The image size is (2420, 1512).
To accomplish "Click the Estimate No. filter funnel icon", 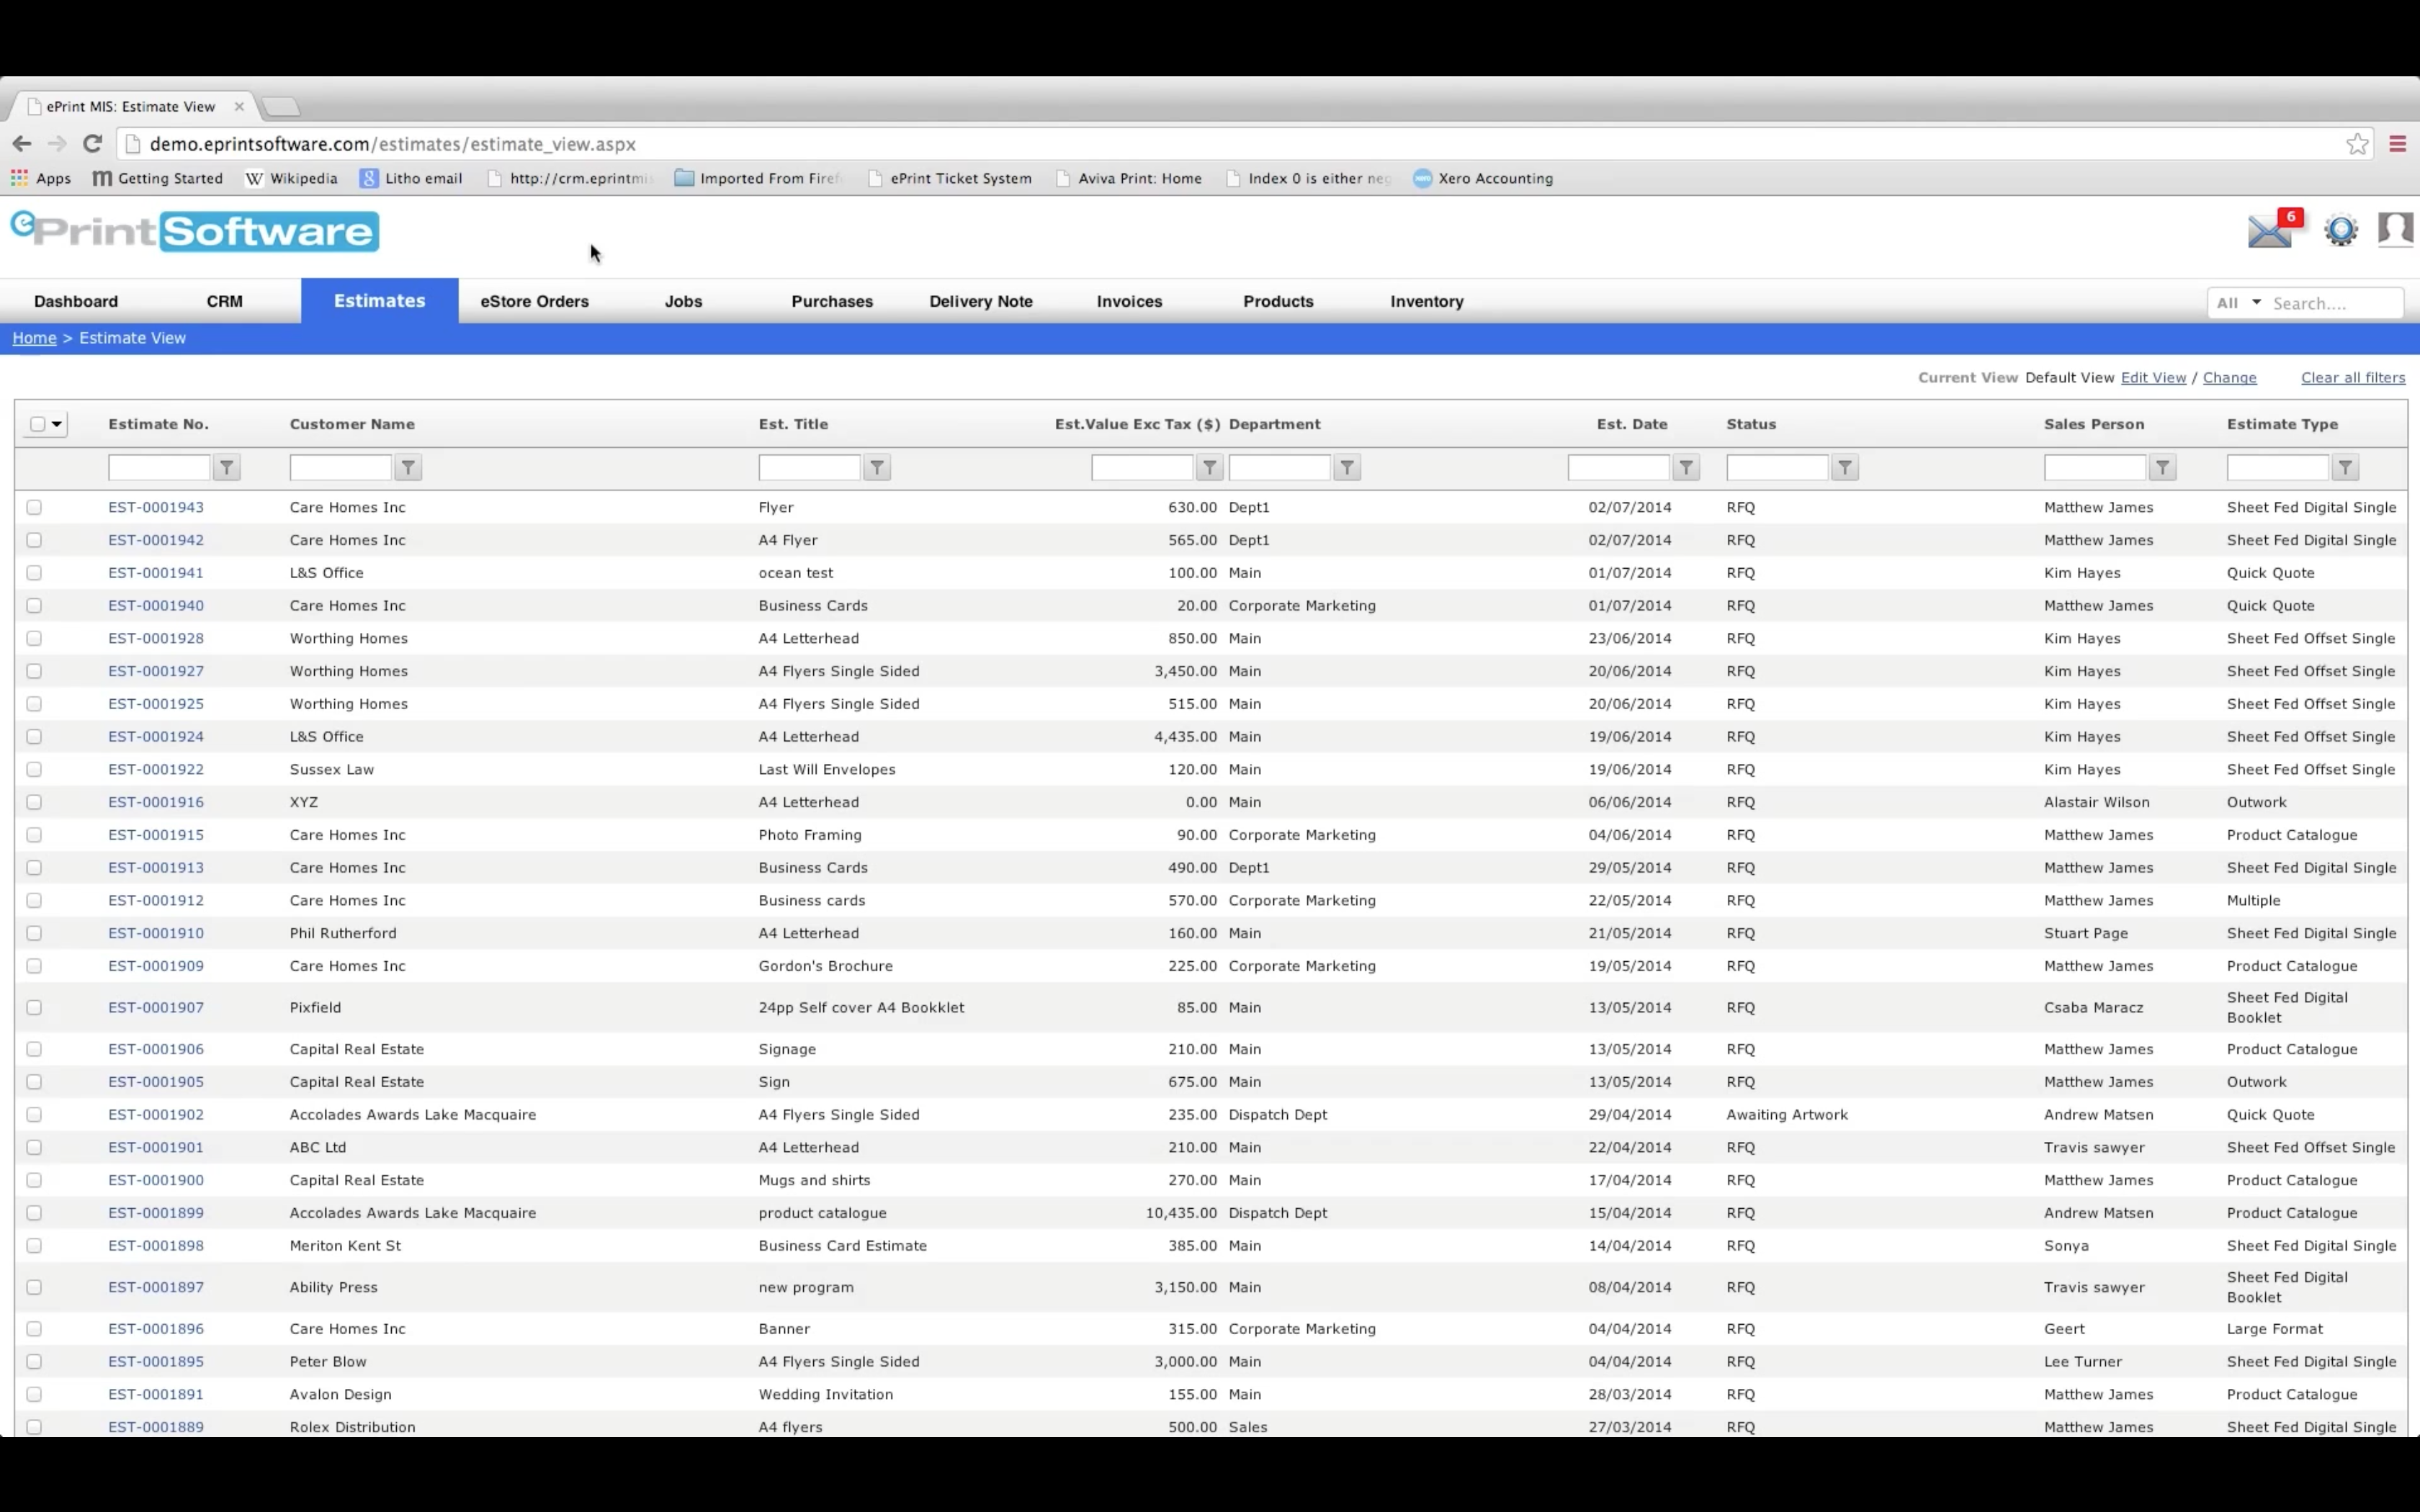I will (227, 467).
